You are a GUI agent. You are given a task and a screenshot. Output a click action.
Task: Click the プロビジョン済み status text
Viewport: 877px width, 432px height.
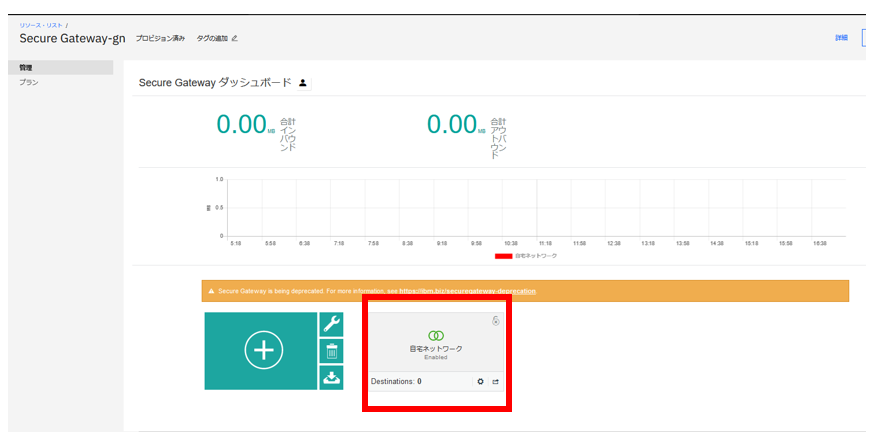pos(160,39)
